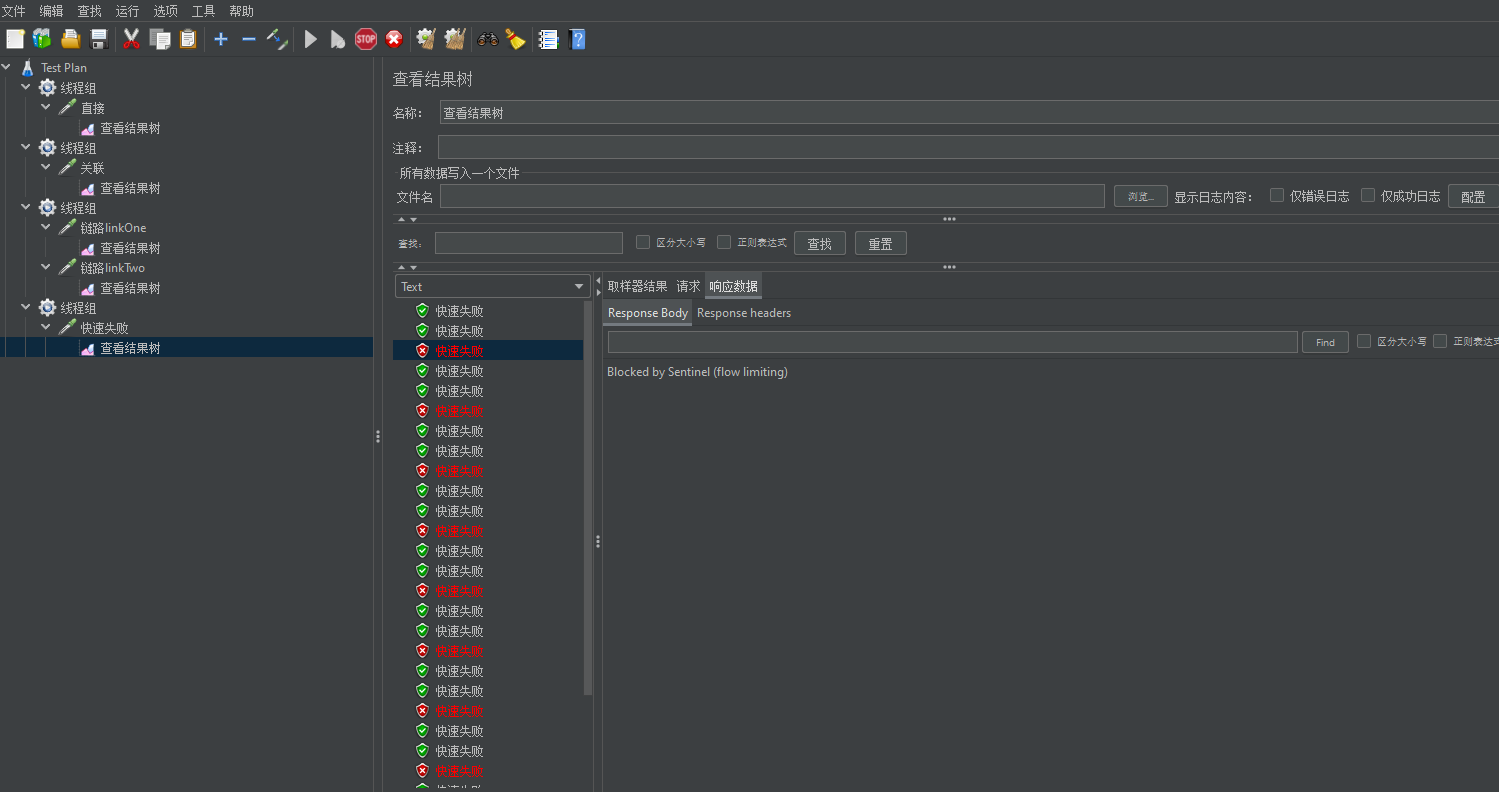This screenshot has width=1499, height=792.
Task: Collapse the 快速失败 sampler tree node
Action: tap(46, 328)
